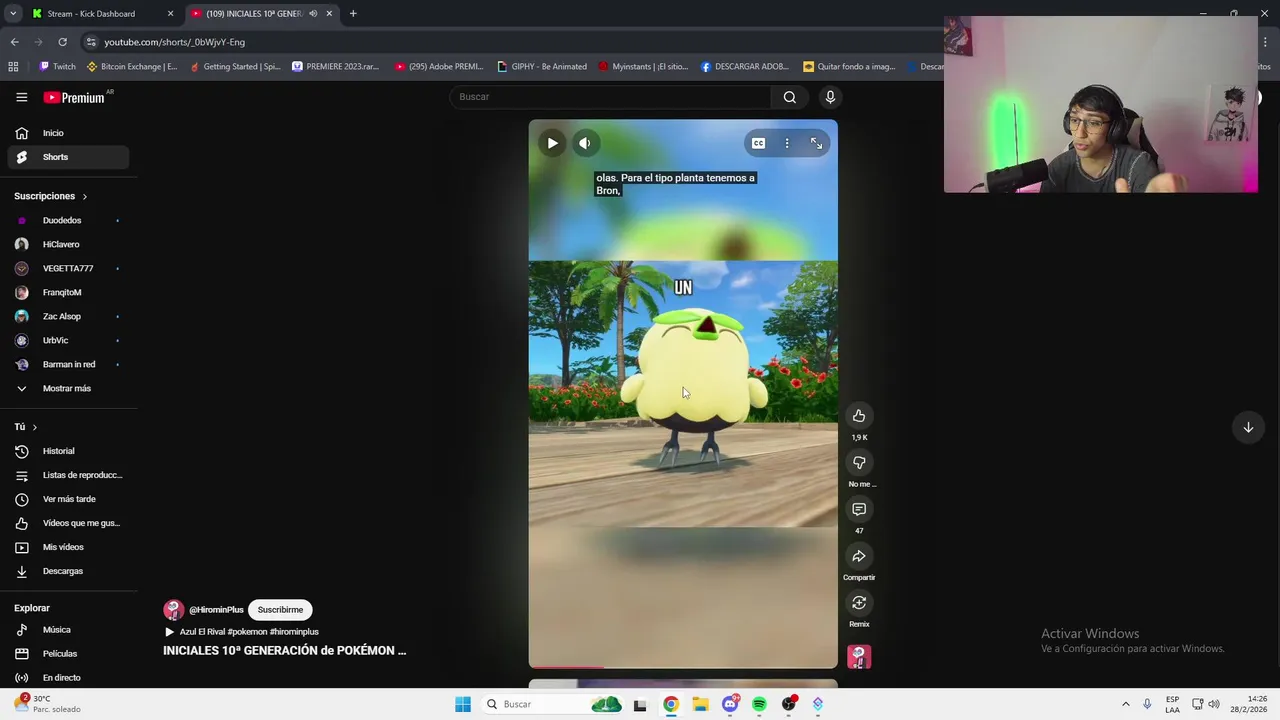Go to next Short with down arrow

[1248, 428]
